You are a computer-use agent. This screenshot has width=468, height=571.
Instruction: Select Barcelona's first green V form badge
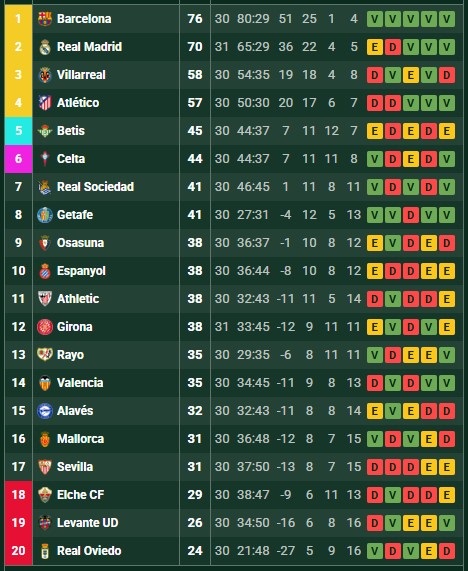(x=375, y=19)
